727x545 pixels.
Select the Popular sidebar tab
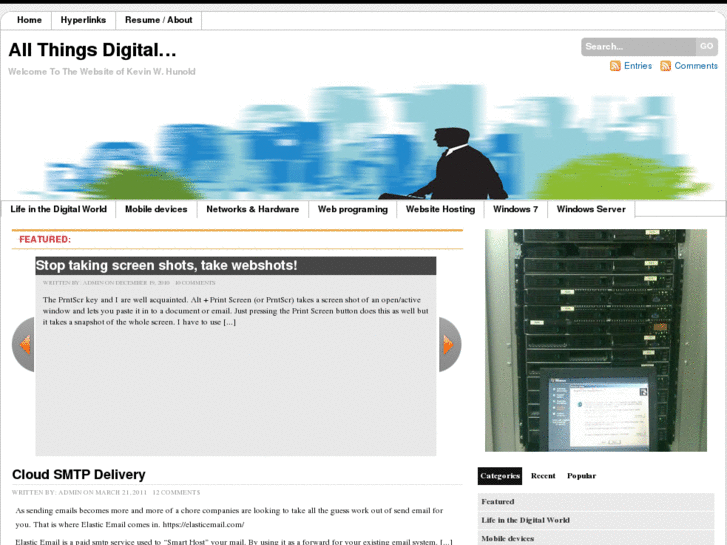[x=581, y=476]
